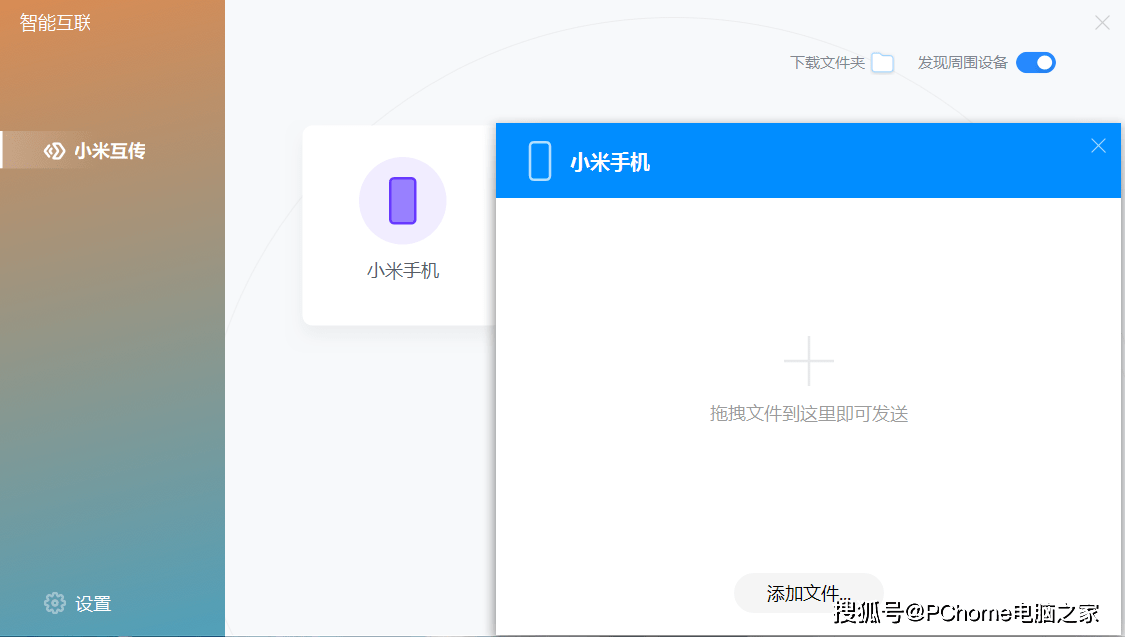
Task: Close the 小米手机 transfer panel
Action: coord(1098,146)
